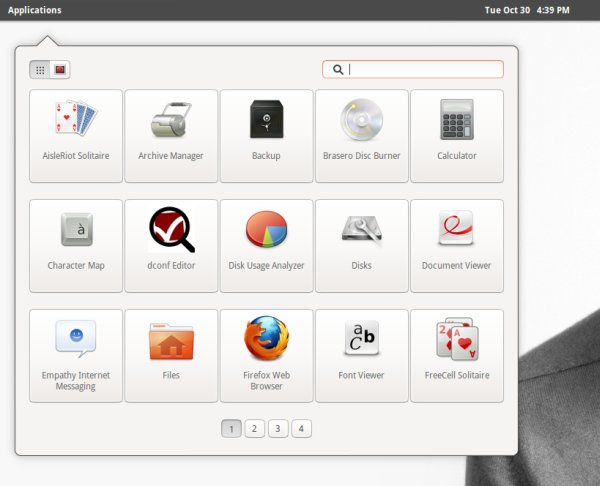Click the application search field
Image resolution: width=600 pixels, height=486 pixels.
412,69
